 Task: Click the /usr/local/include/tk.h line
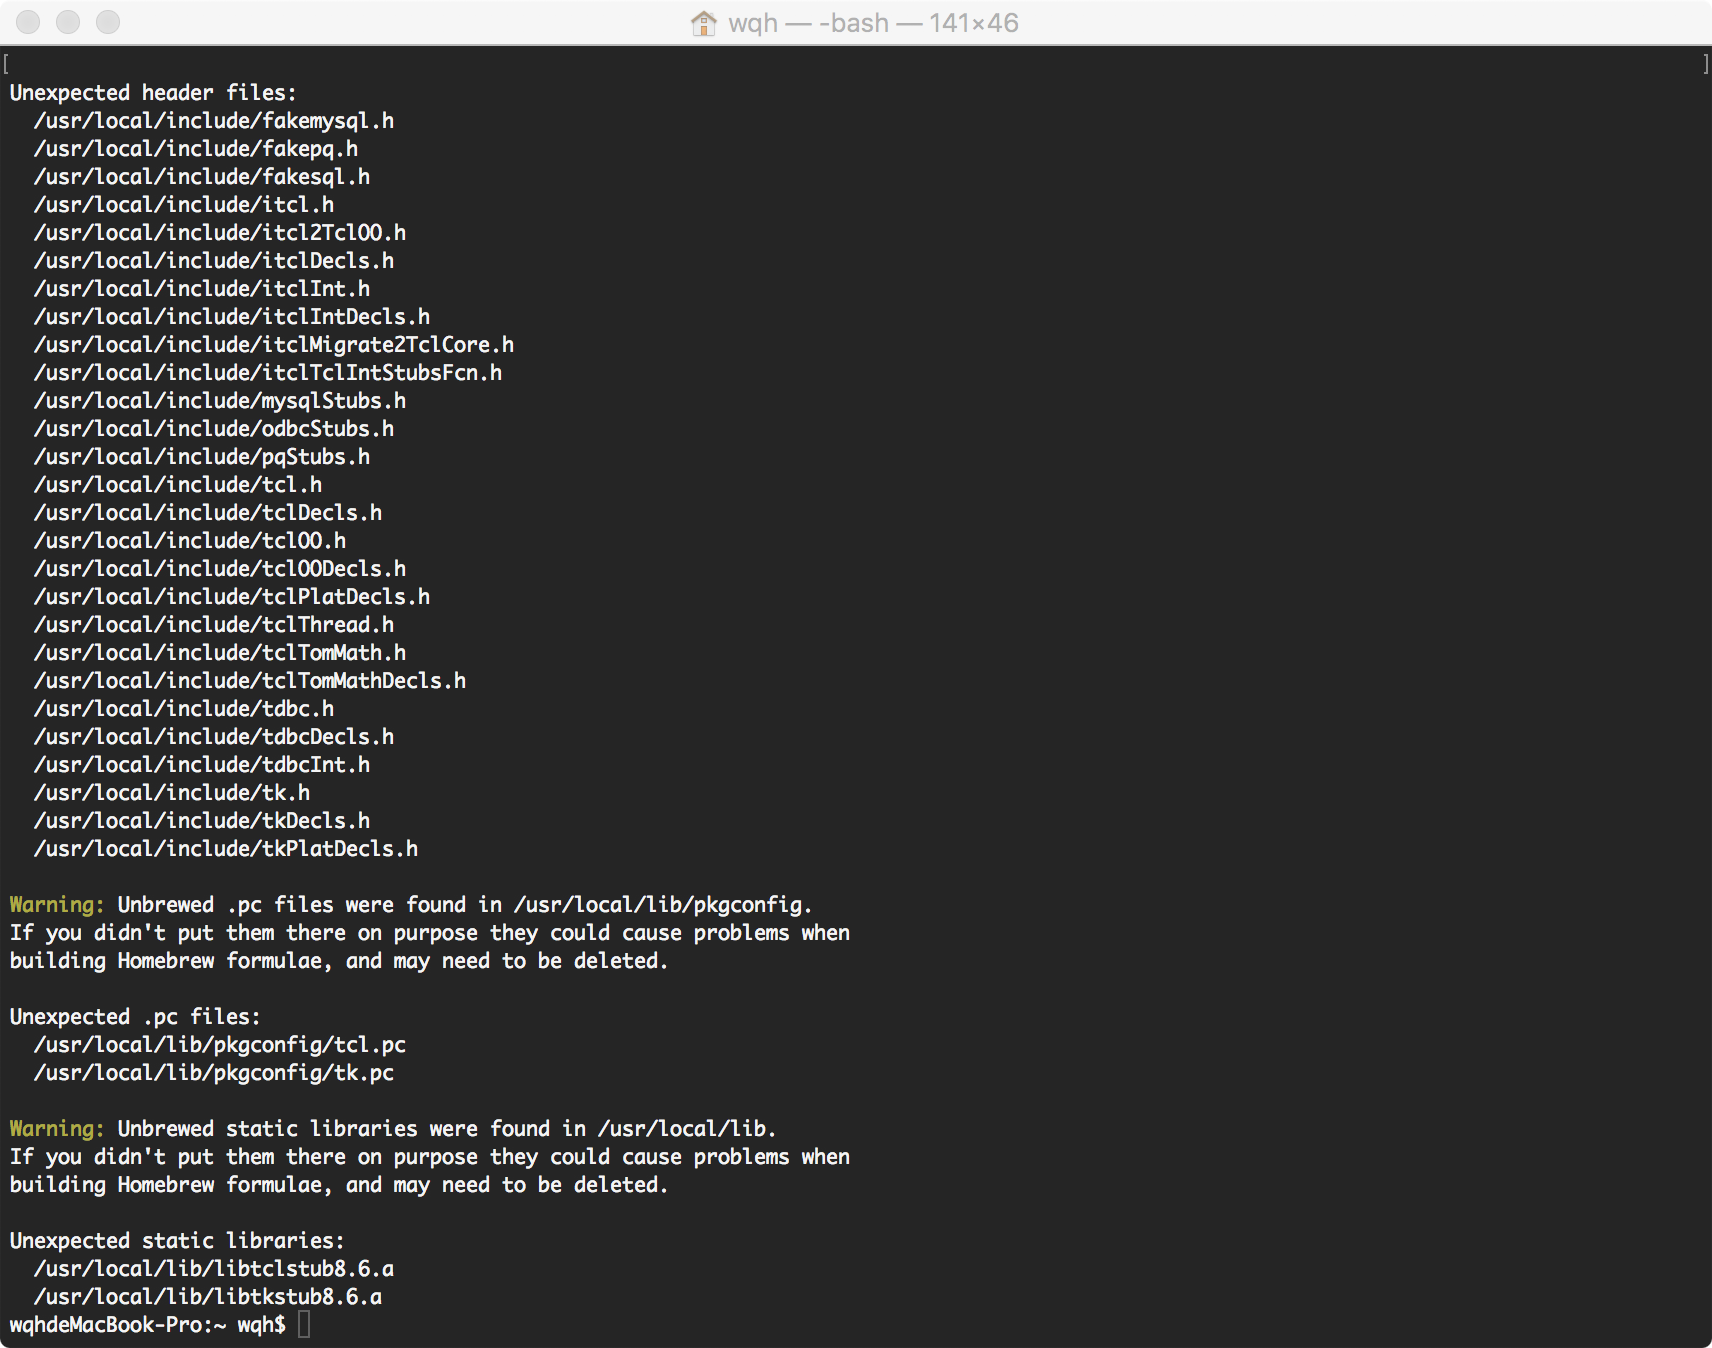coord(172,793)
